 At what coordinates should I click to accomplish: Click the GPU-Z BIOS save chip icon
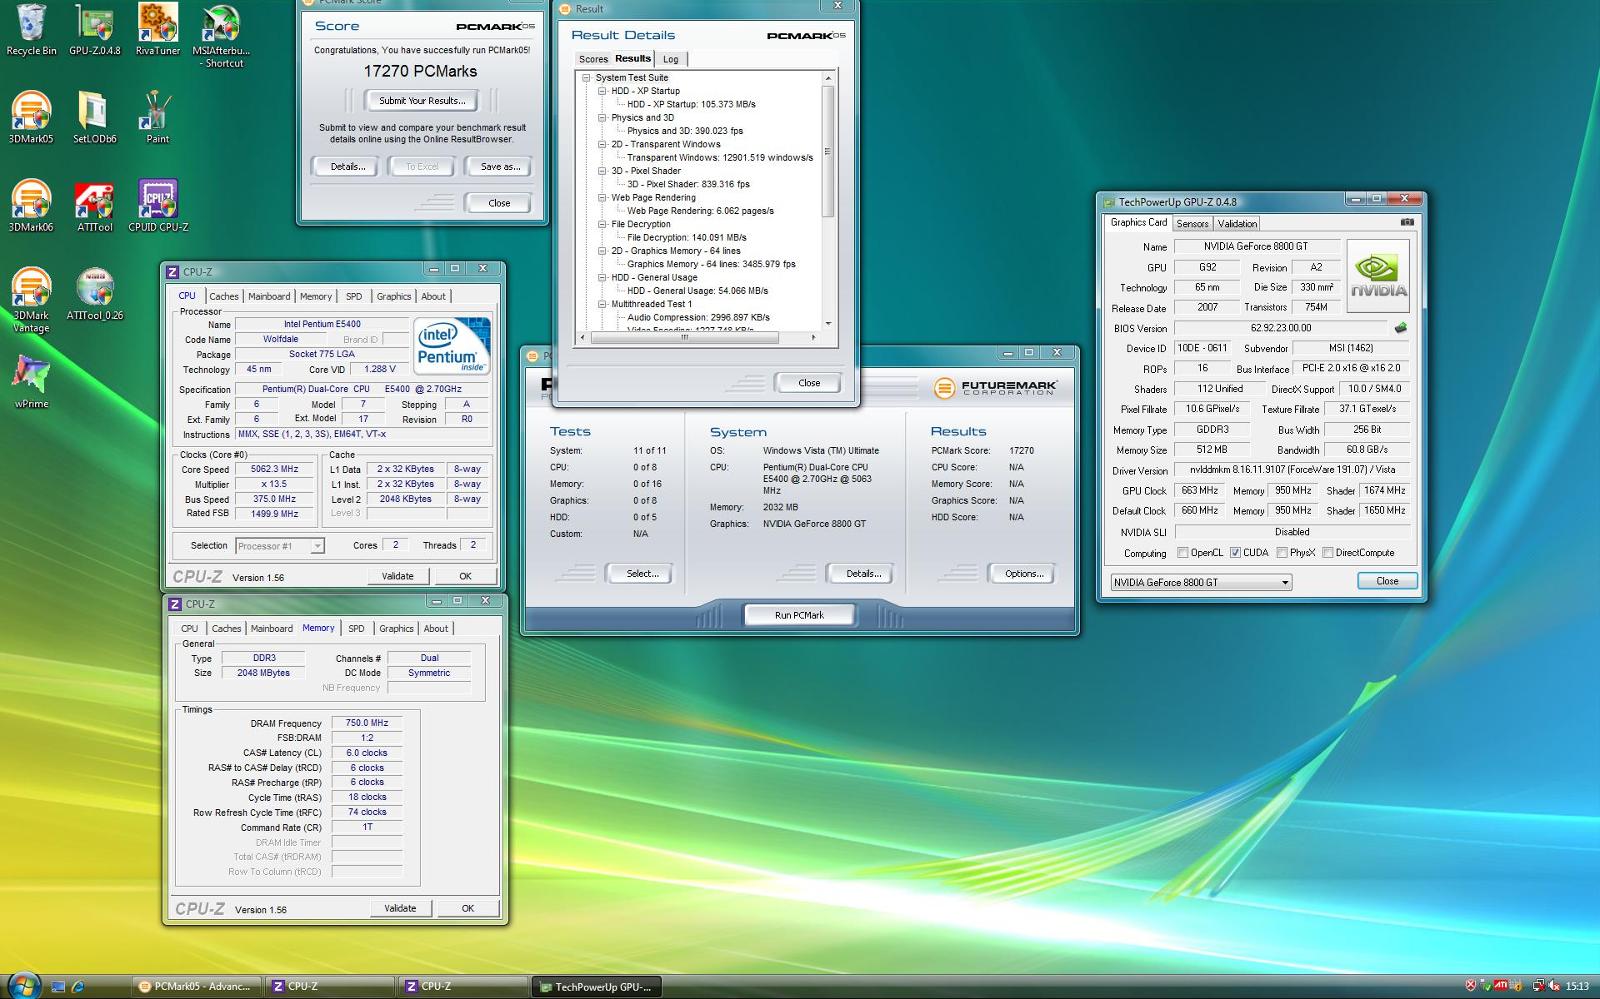1401,327
